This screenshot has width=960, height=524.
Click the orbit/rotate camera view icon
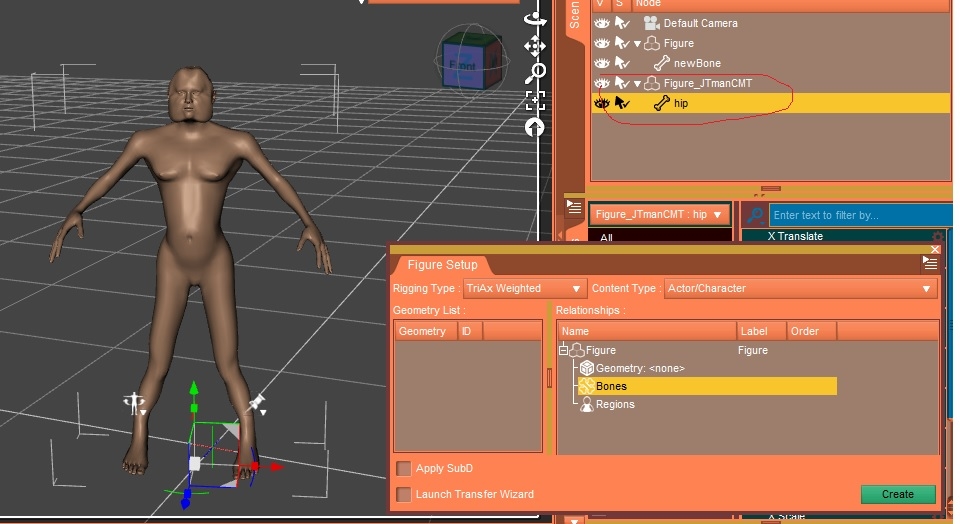click(x=535, y=18)
